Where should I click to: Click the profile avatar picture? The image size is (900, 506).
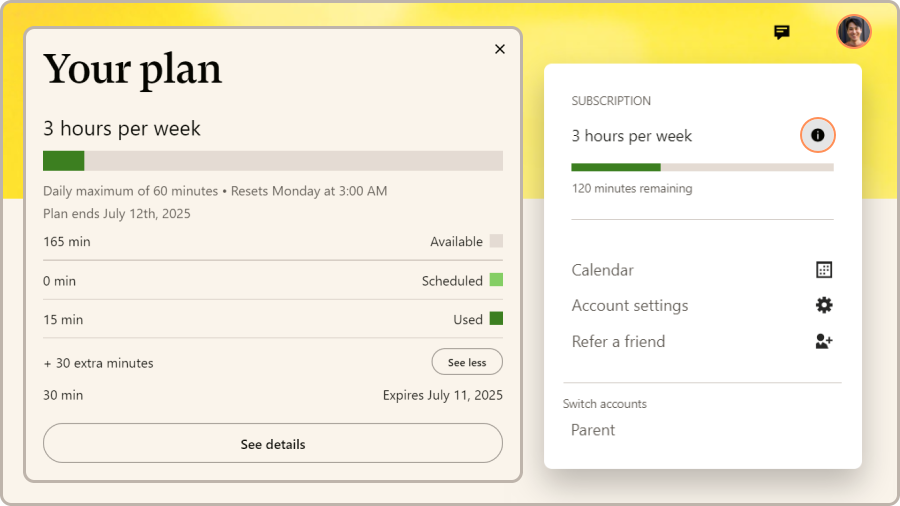point(853,32)
